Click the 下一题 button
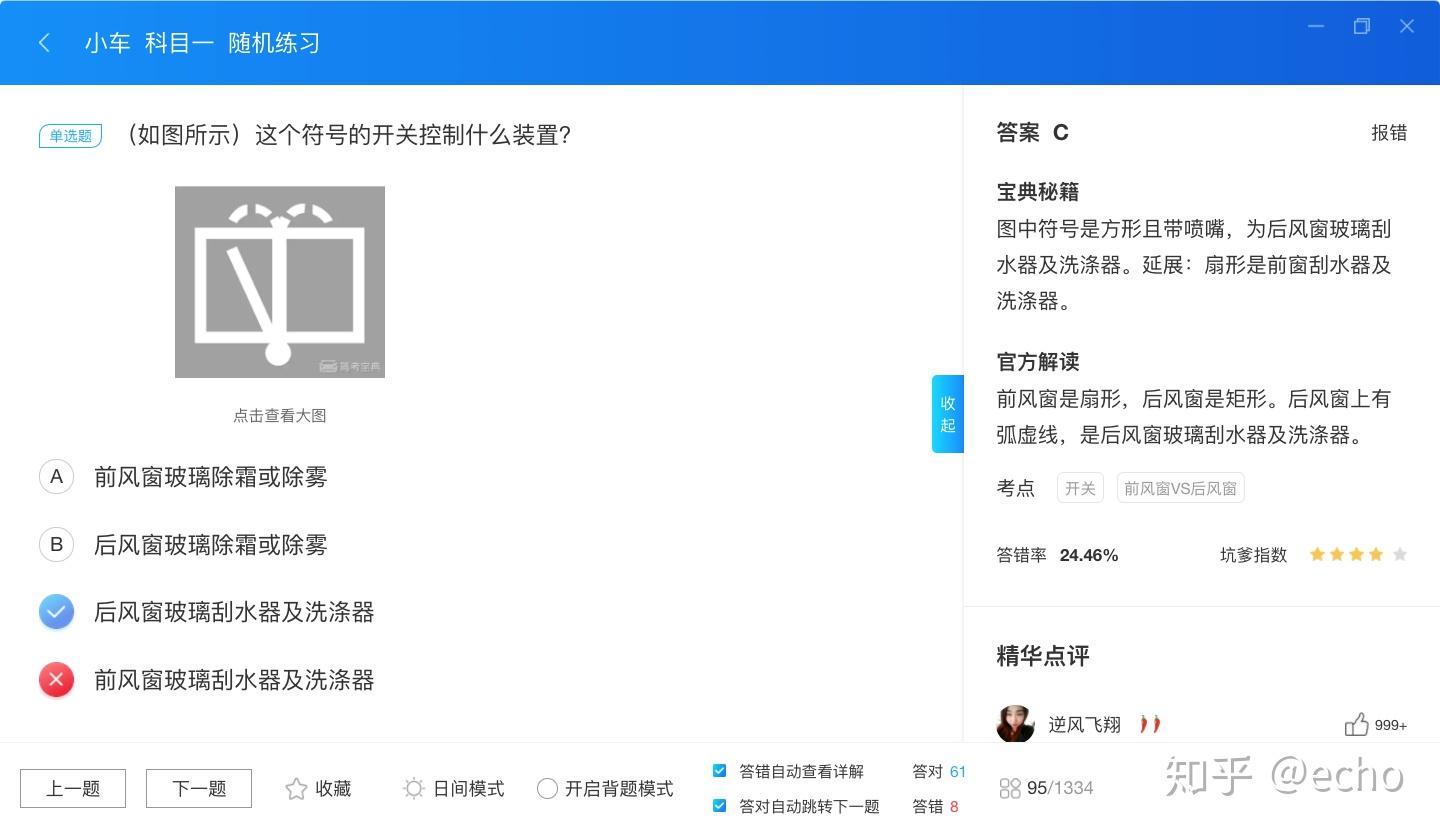Screen dimensions: 1440x834 click(x=198, y=789)
